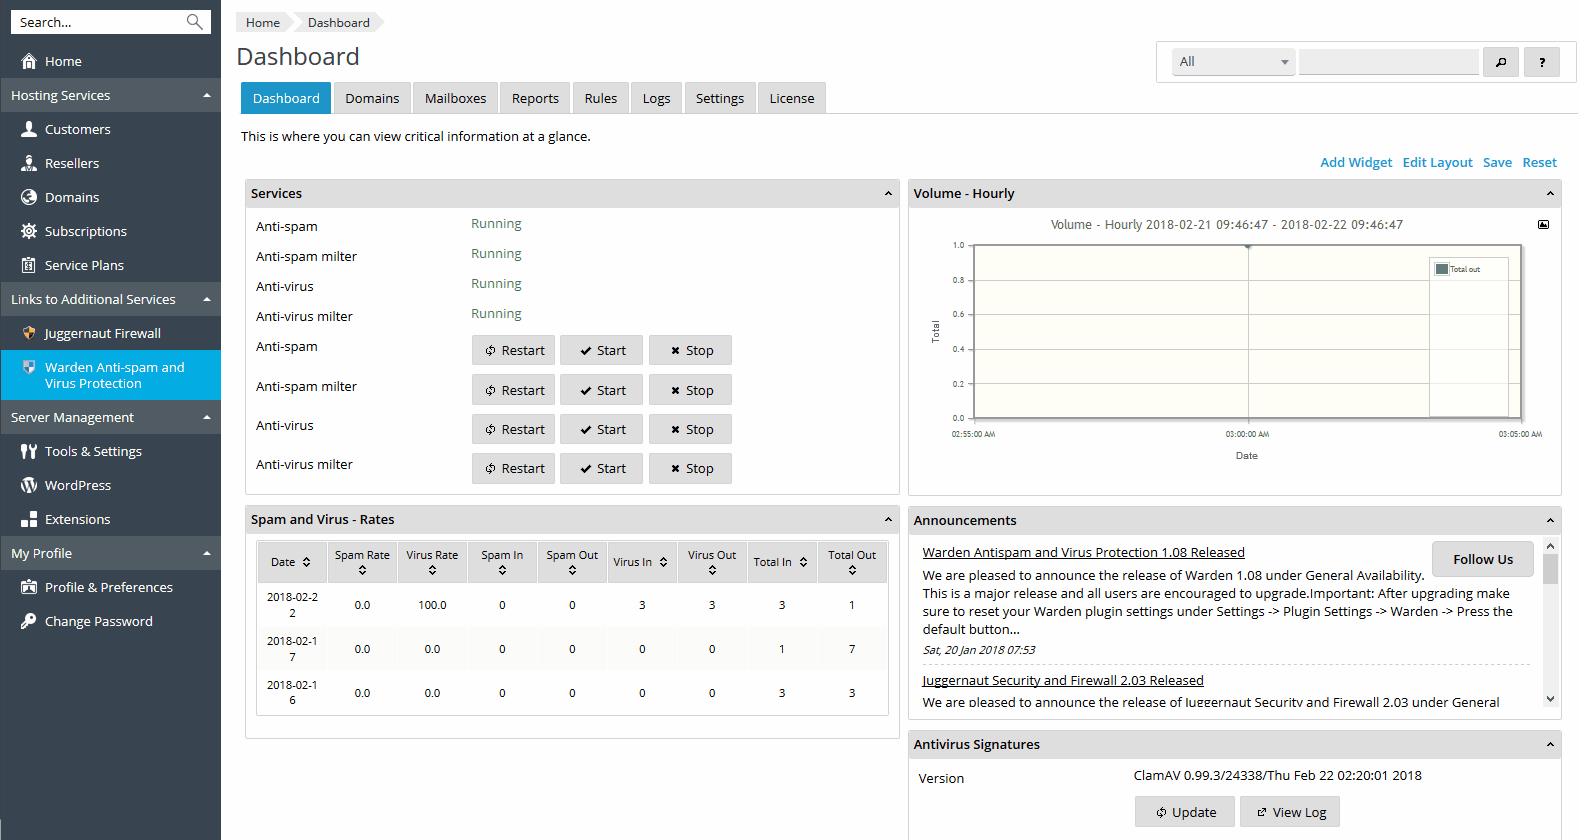Open Change Password key icon

pyautogui.click(x=29, y=621)
